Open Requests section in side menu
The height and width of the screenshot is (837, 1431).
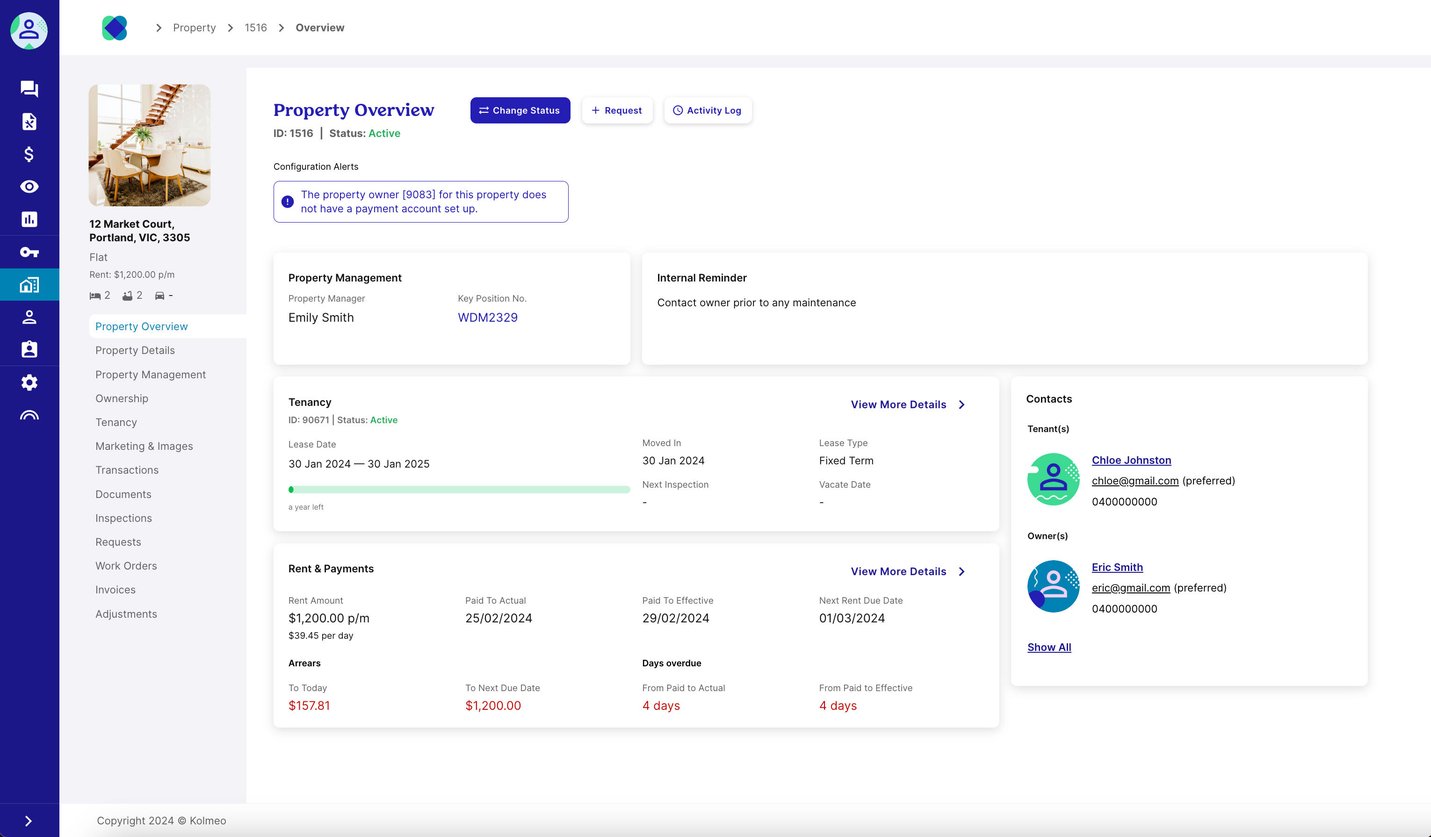(118, 542)
